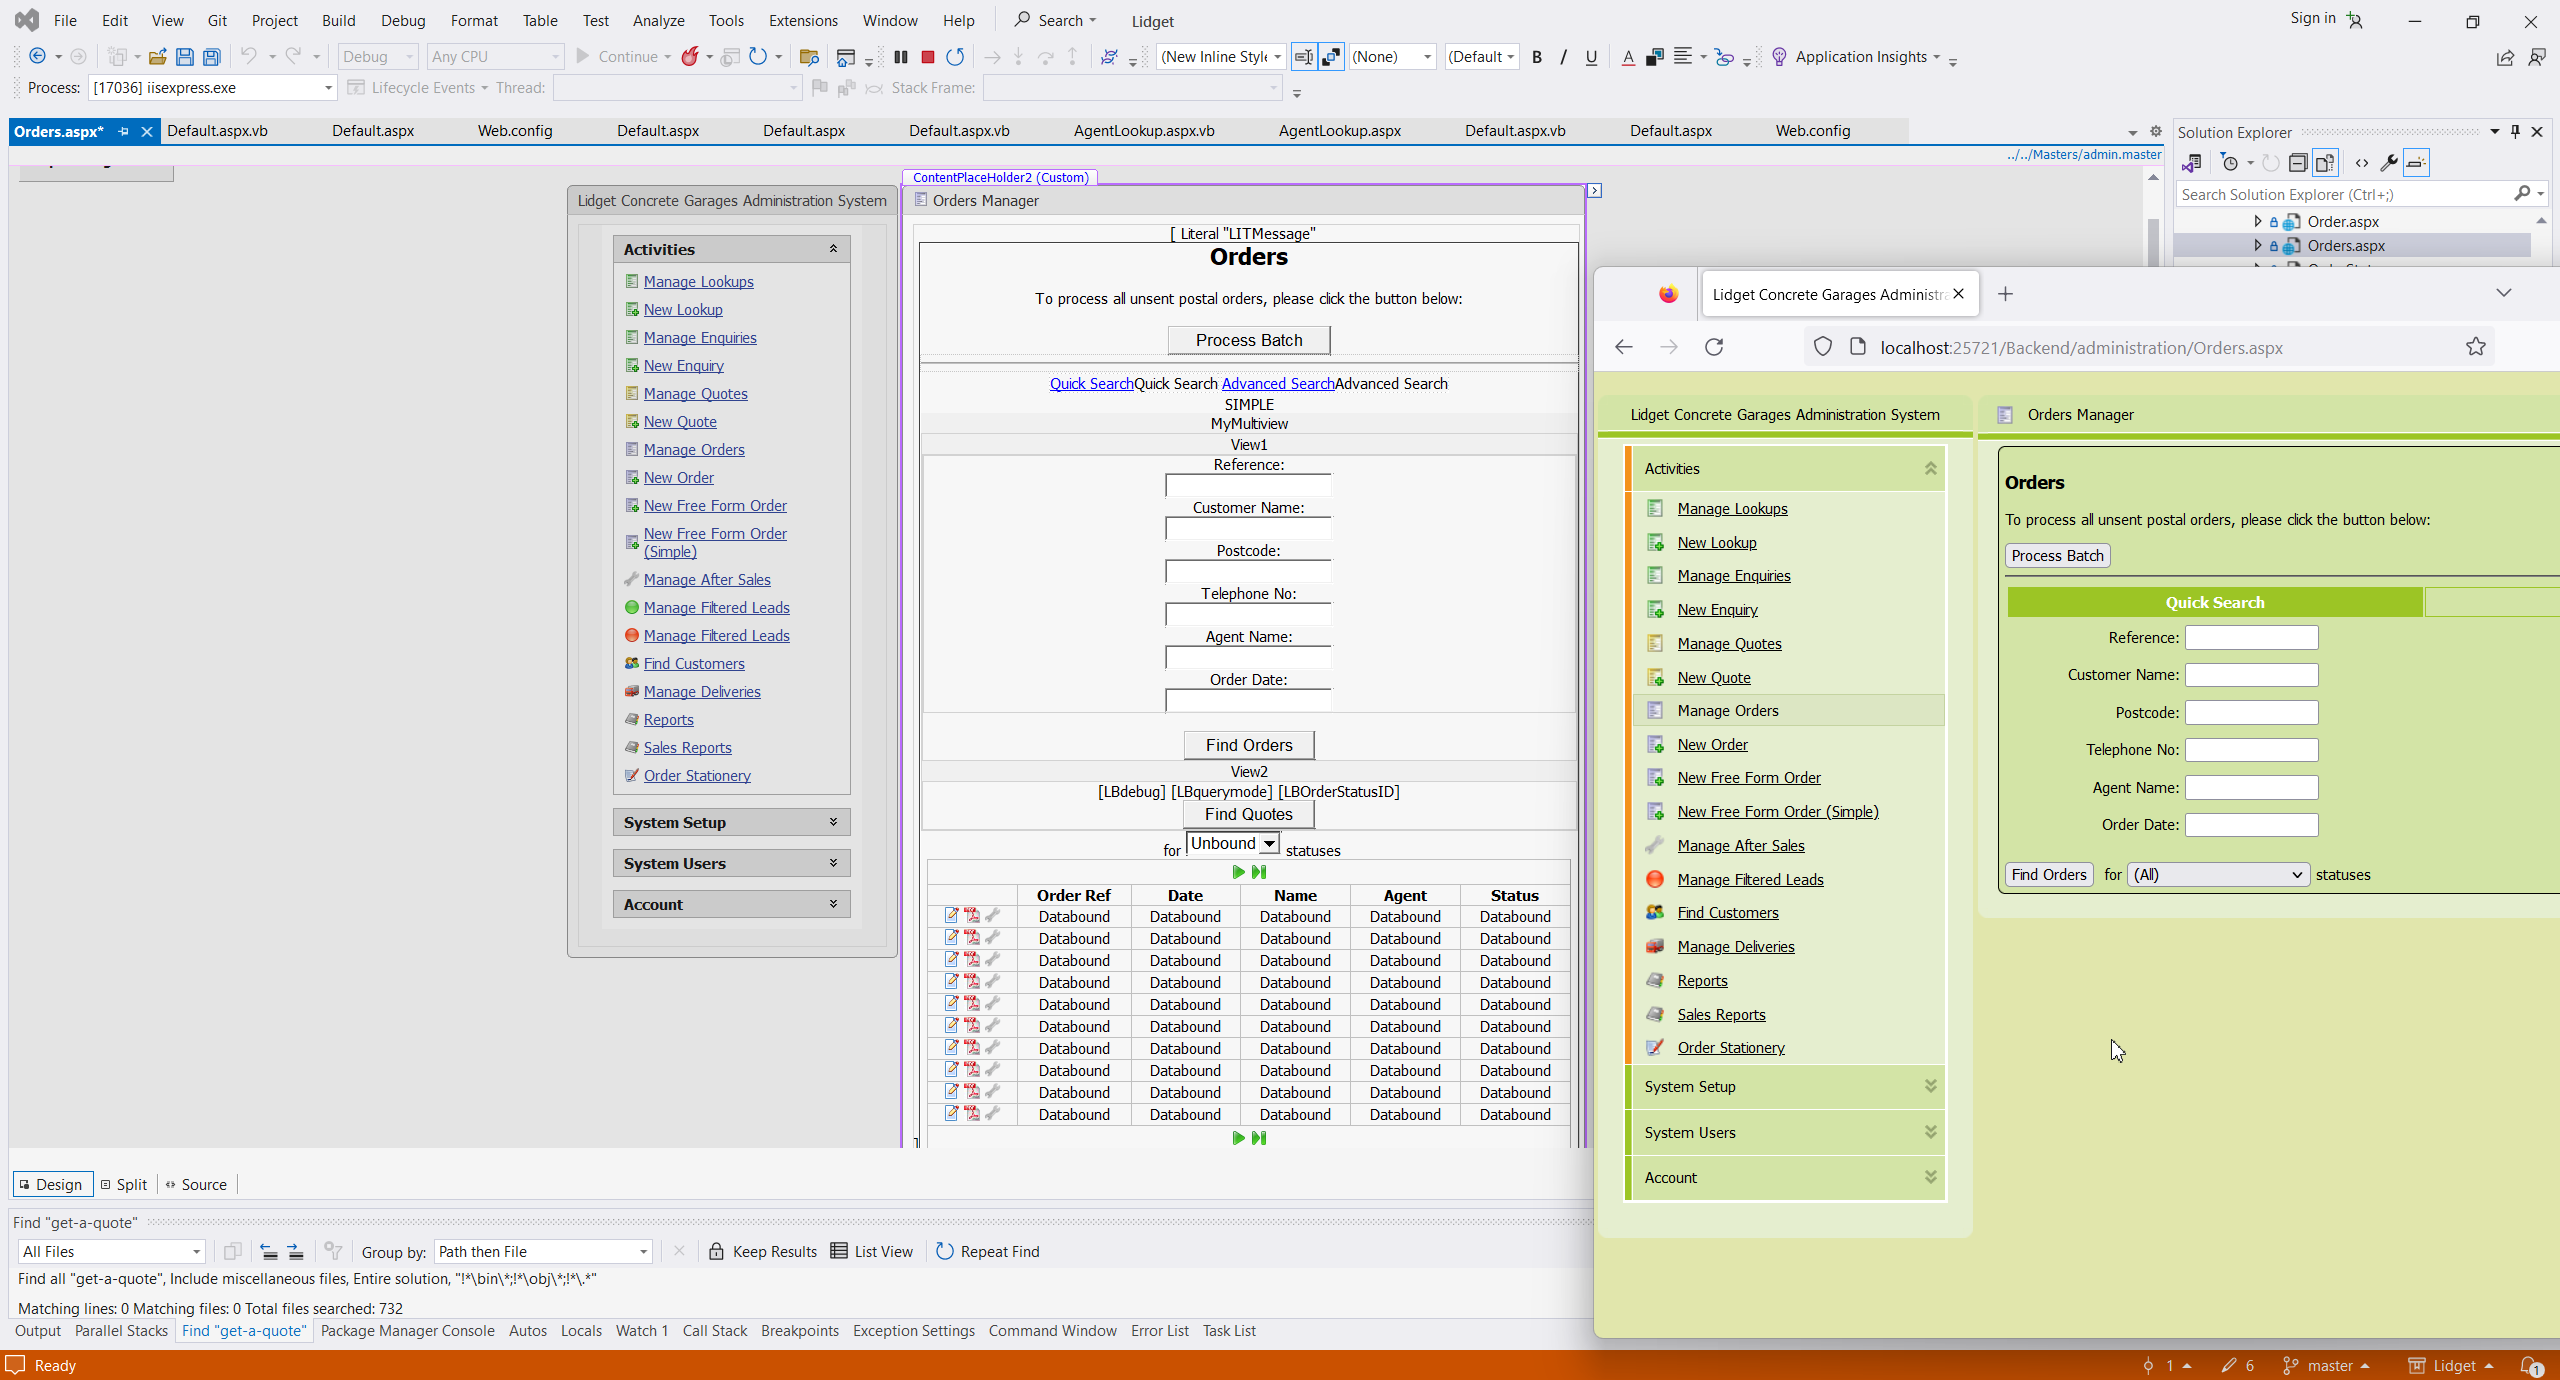Image resolution: width=2560 pixels, height=1380 pixels.
Task: Open Properties wrench icon in Solution Explorer
Action: click(2388, 163)
